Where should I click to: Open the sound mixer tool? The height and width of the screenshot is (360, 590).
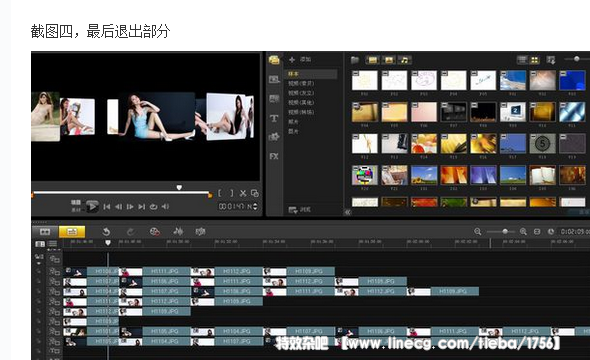pyautogui.click(x=178, y=231)
